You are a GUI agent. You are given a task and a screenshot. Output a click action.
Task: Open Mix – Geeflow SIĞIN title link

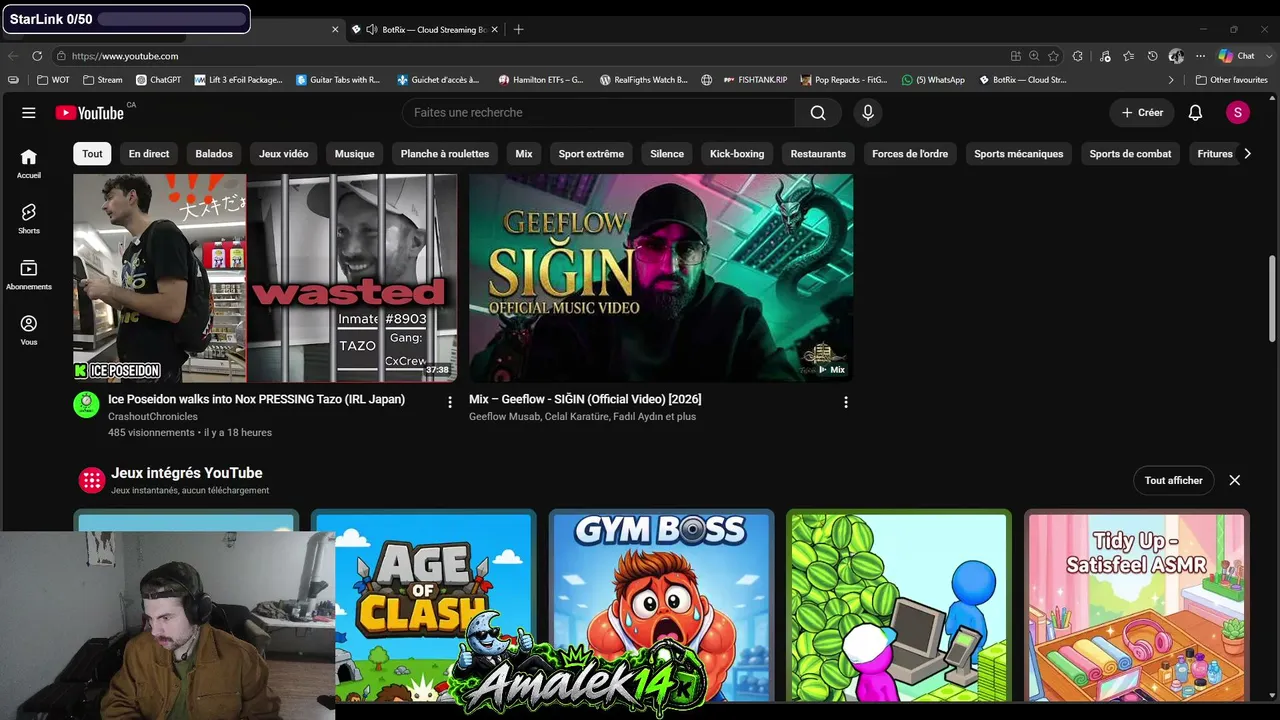click(x=585, y=399)
